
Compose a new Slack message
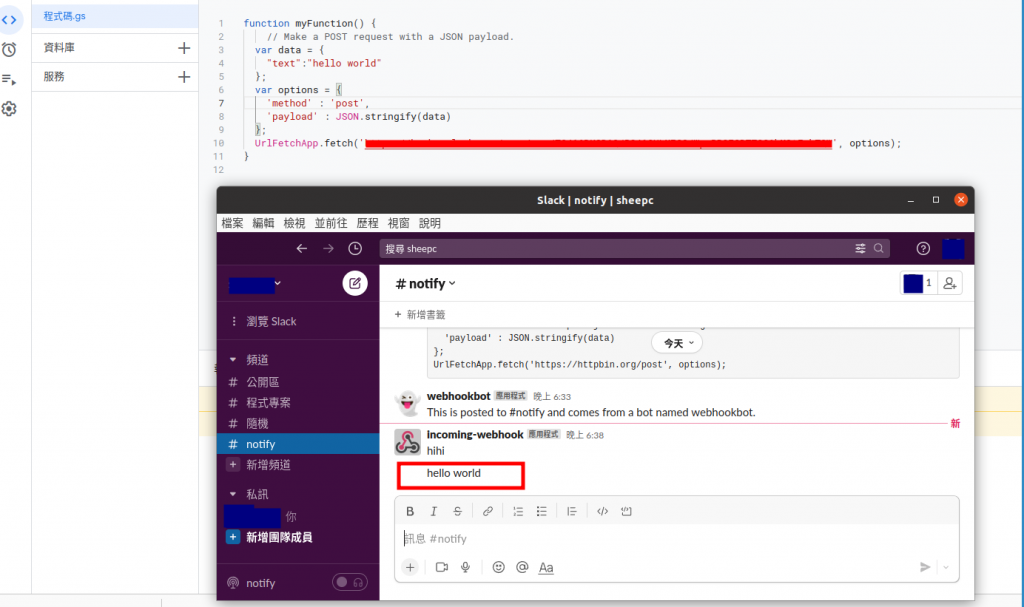click(x=355, y=283)
